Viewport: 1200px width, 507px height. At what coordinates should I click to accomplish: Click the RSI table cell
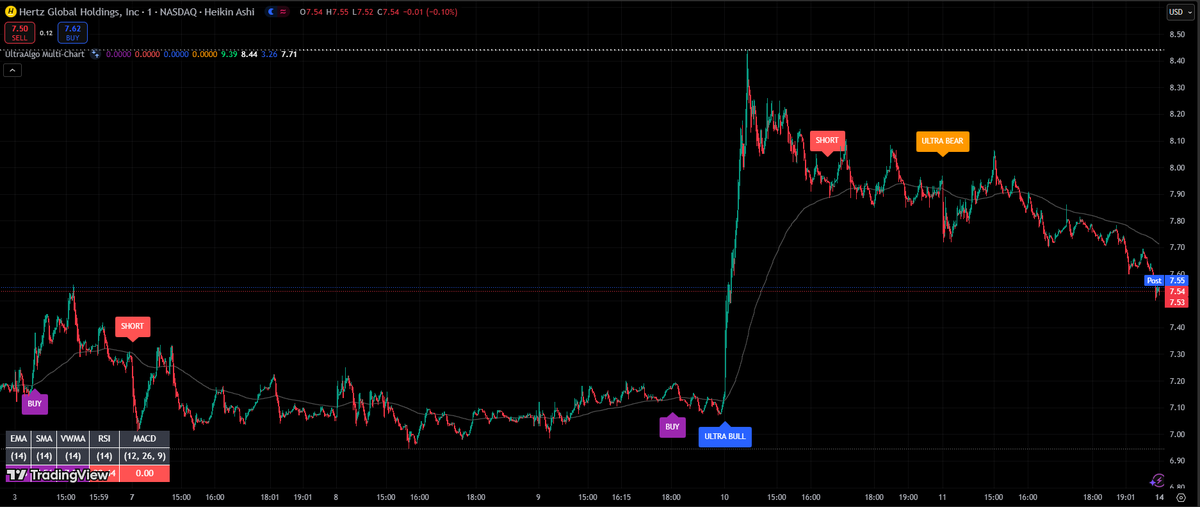point(104,438)
